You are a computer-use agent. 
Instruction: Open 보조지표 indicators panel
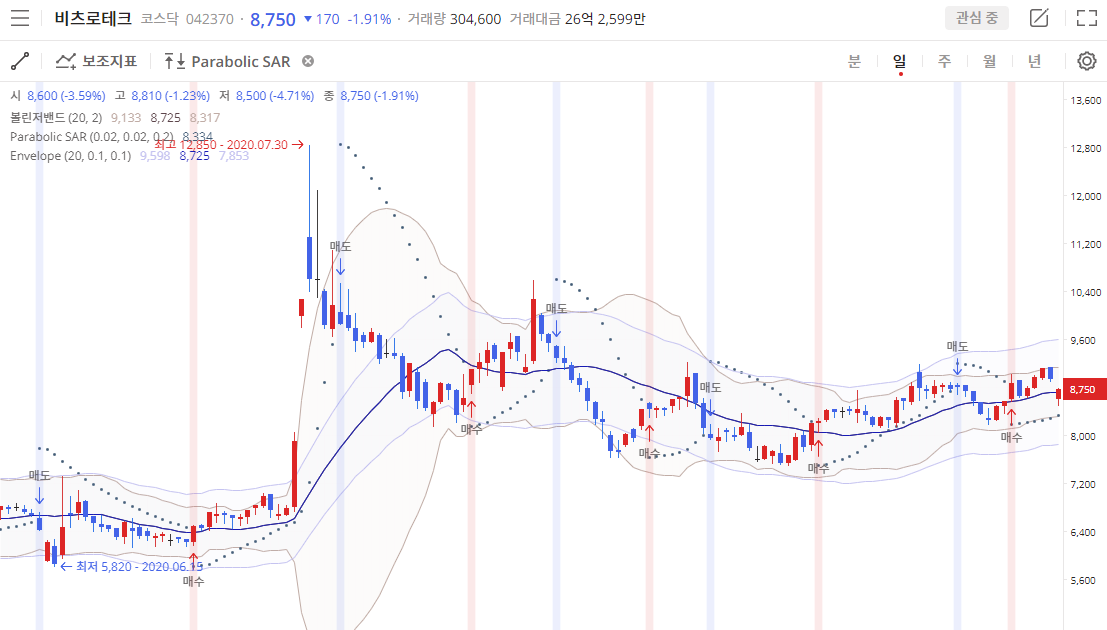point(96,61)
